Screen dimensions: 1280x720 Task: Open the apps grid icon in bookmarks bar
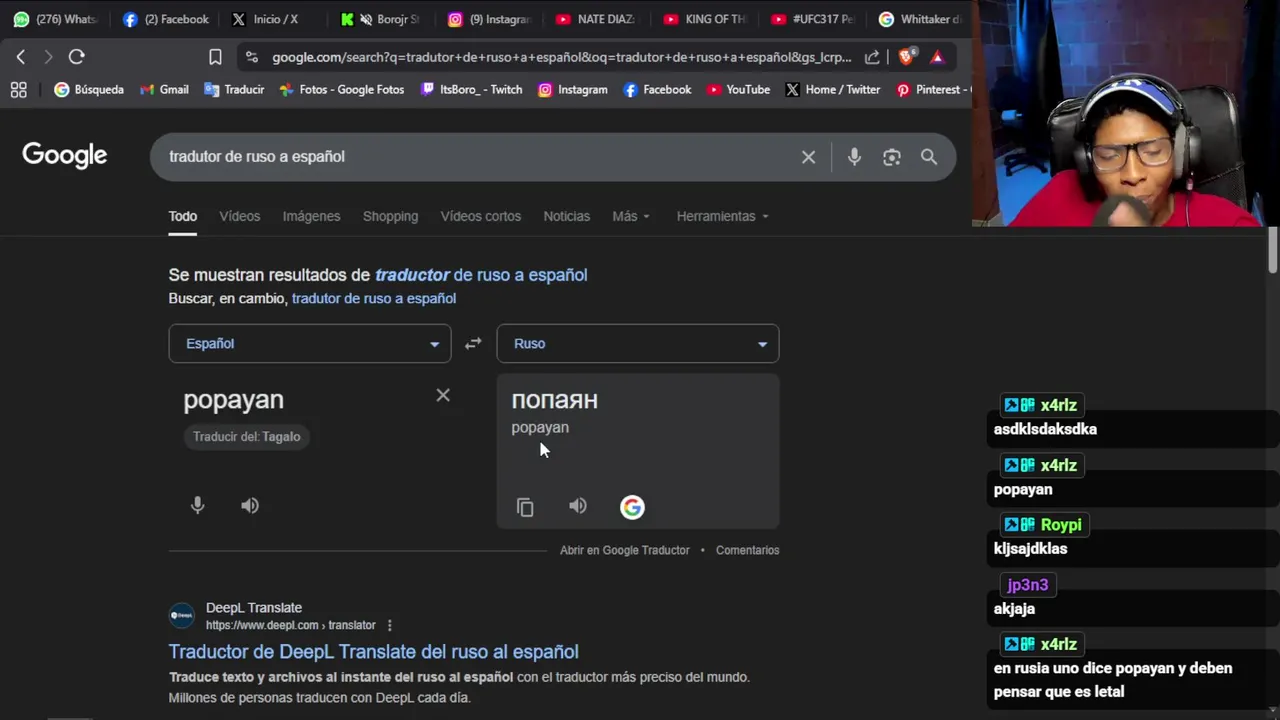click(x=18, y=90)
